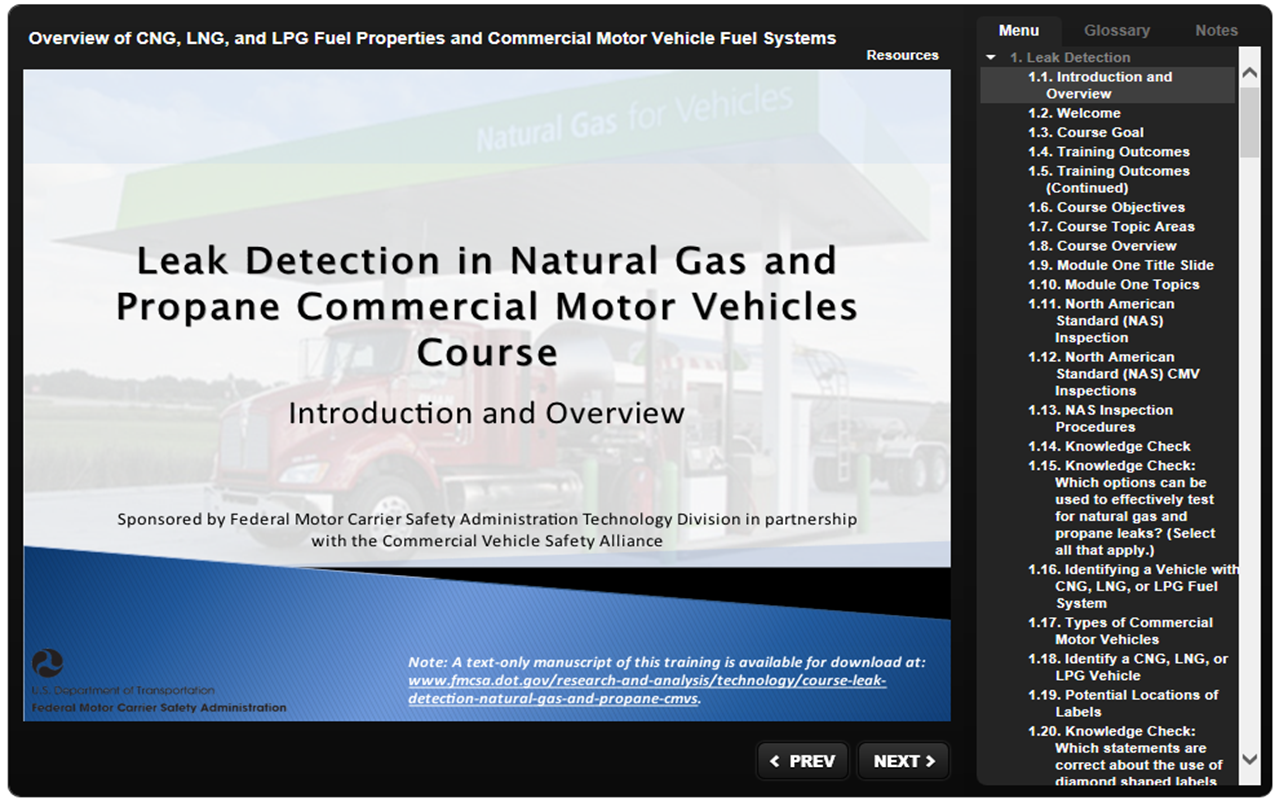Open the FMCSA manuscript download link
The image size is (1275, 801).
[x=647, y=689]
